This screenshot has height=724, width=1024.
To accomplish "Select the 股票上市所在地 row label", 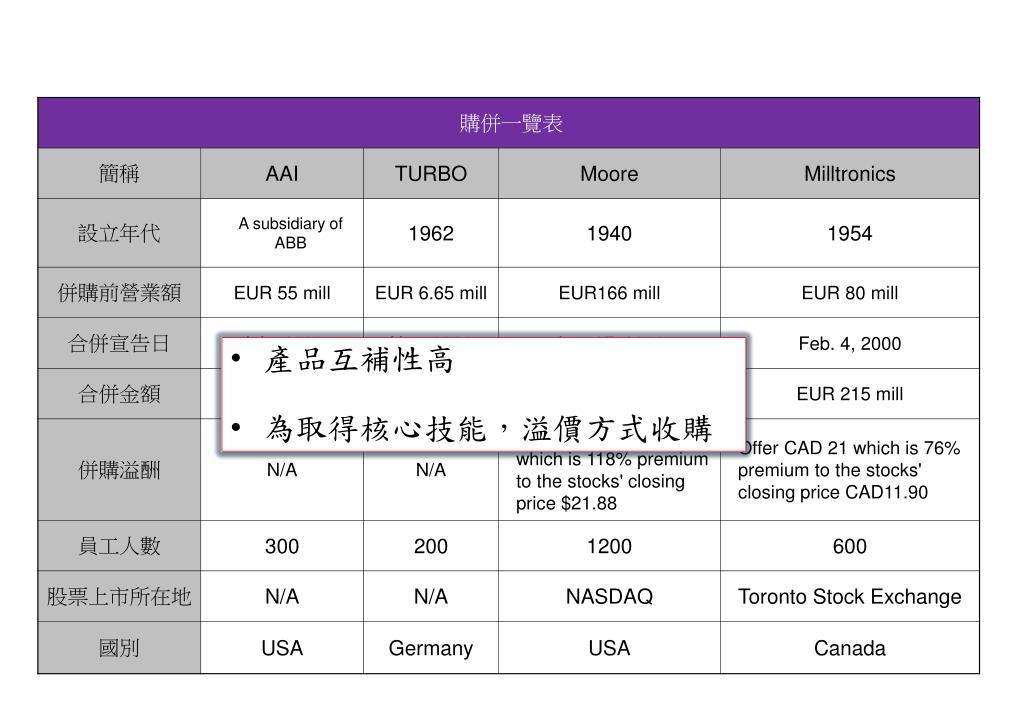I will coord(119,596).
